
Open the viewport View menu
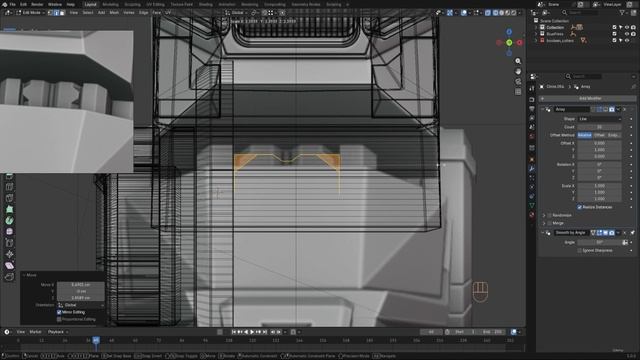point(73,13)
